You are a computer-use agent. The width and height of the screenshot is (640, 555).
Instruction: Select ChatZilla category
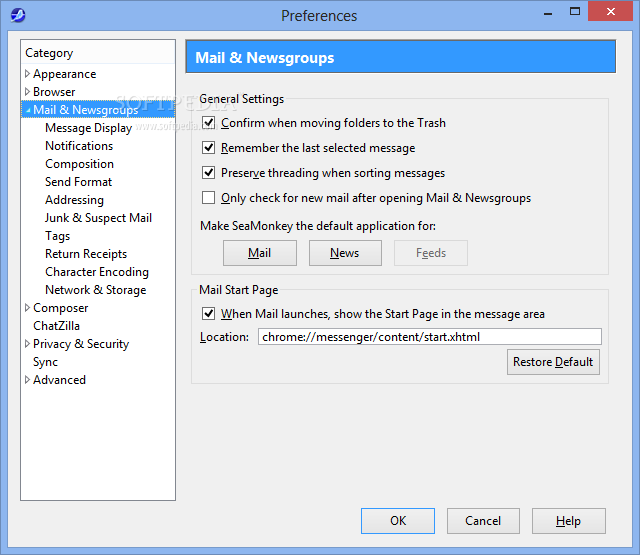click(56, 326)
